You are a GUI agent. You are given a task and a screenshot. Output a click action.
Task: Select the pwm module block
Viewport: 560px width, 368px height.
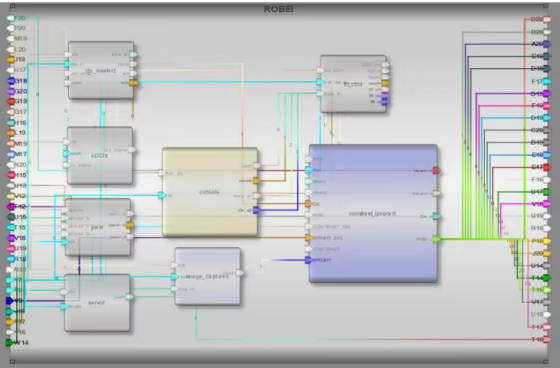coord(98,227)
